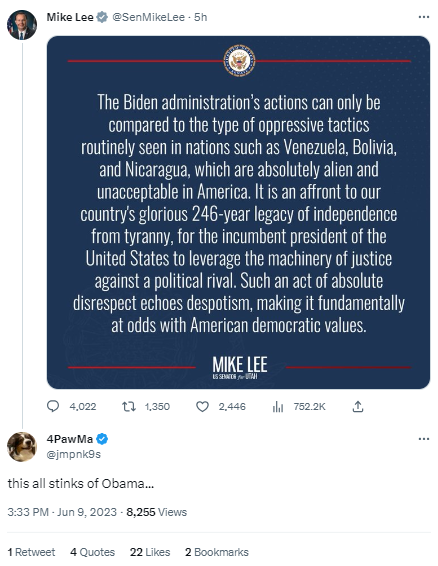Share Mike Lee's tweet via upload icon
Screen dimensions: 438x566
pos(357,406)
